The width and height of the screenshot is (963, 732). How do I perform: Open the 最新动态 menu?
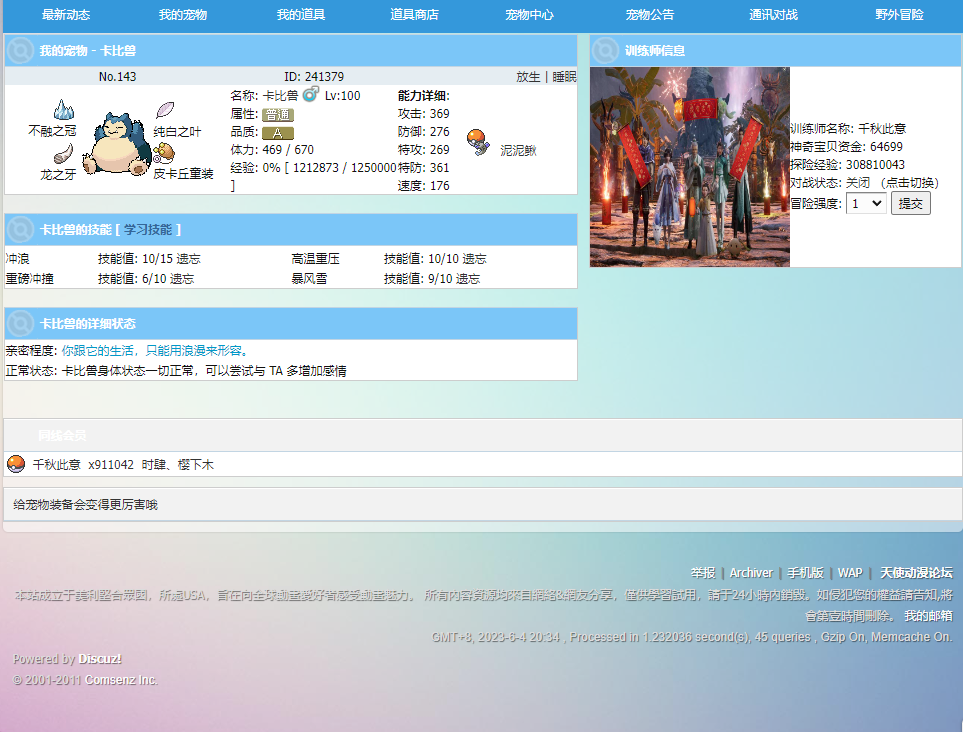(66, 15)
